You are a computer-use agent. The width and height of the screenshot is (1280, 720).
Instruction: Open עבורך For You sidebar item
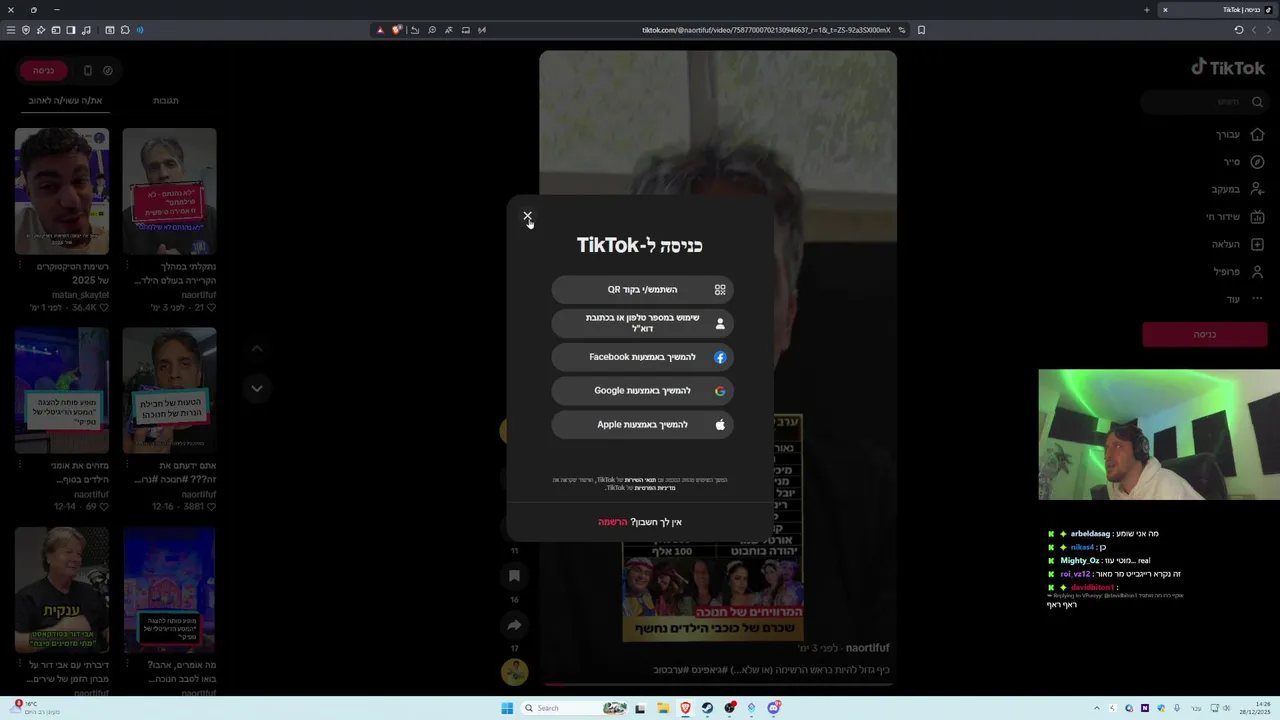(1240, 134)
